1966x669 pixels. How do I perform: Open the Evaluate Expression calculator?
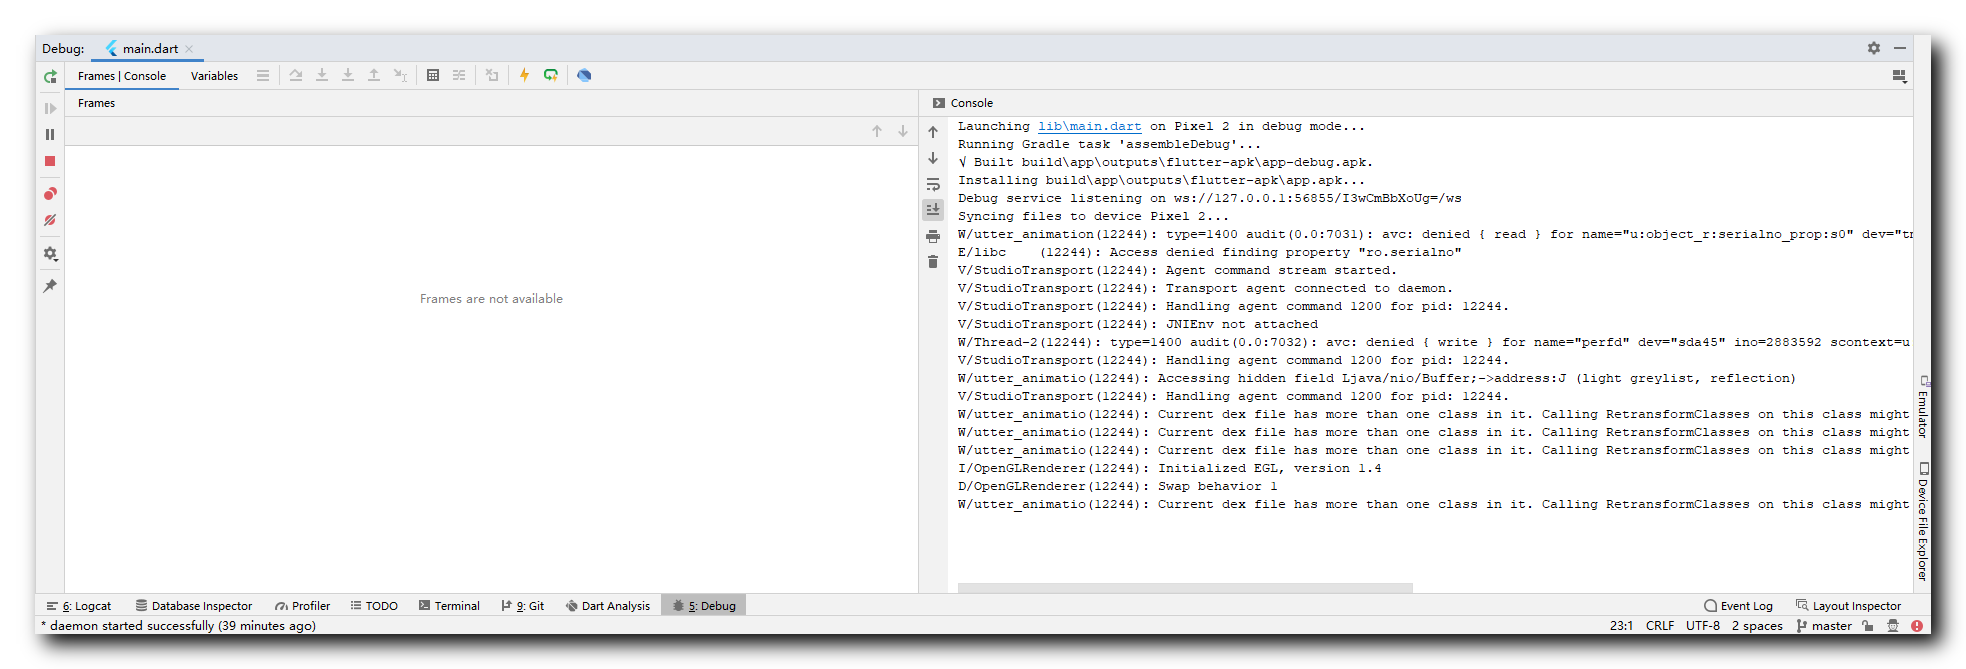[x=433, y=75]
